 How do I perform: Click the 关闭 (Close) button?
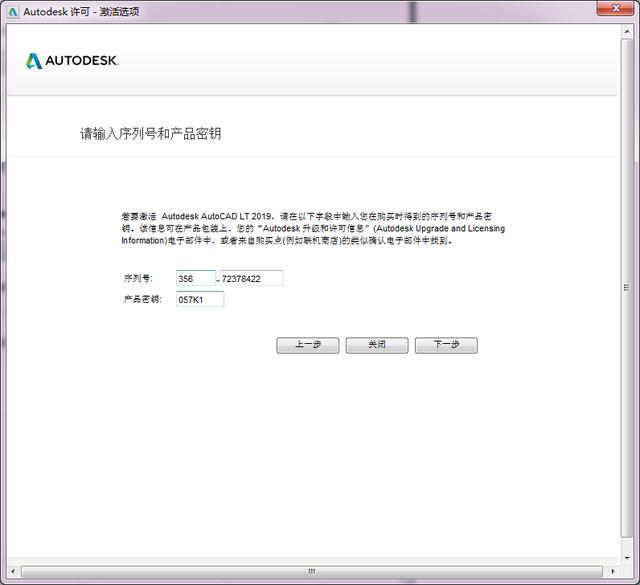(377, 345)
